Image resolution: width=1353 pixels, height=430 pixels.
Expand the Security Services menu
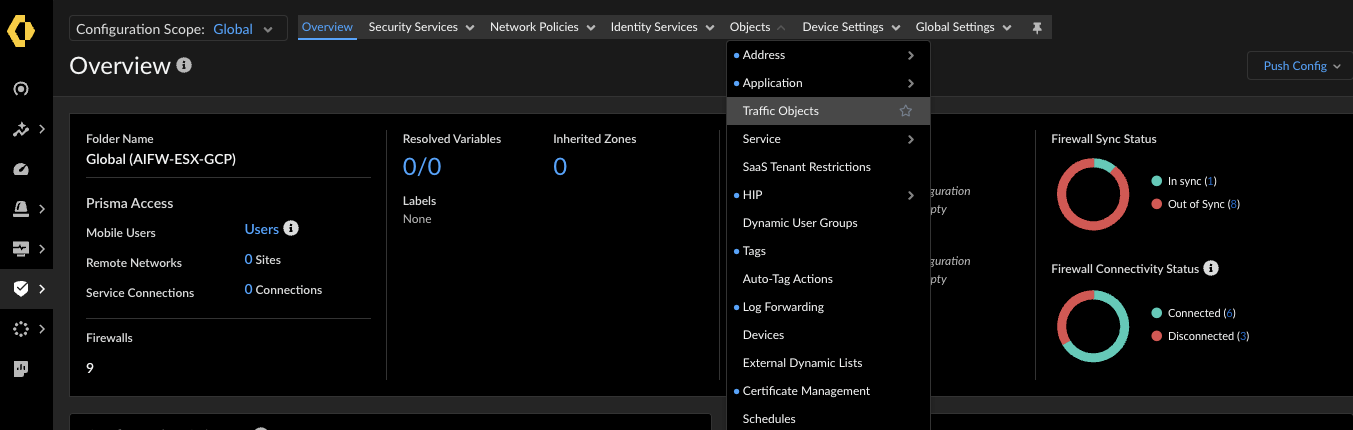pyautogui.click(x=421, y=27)
